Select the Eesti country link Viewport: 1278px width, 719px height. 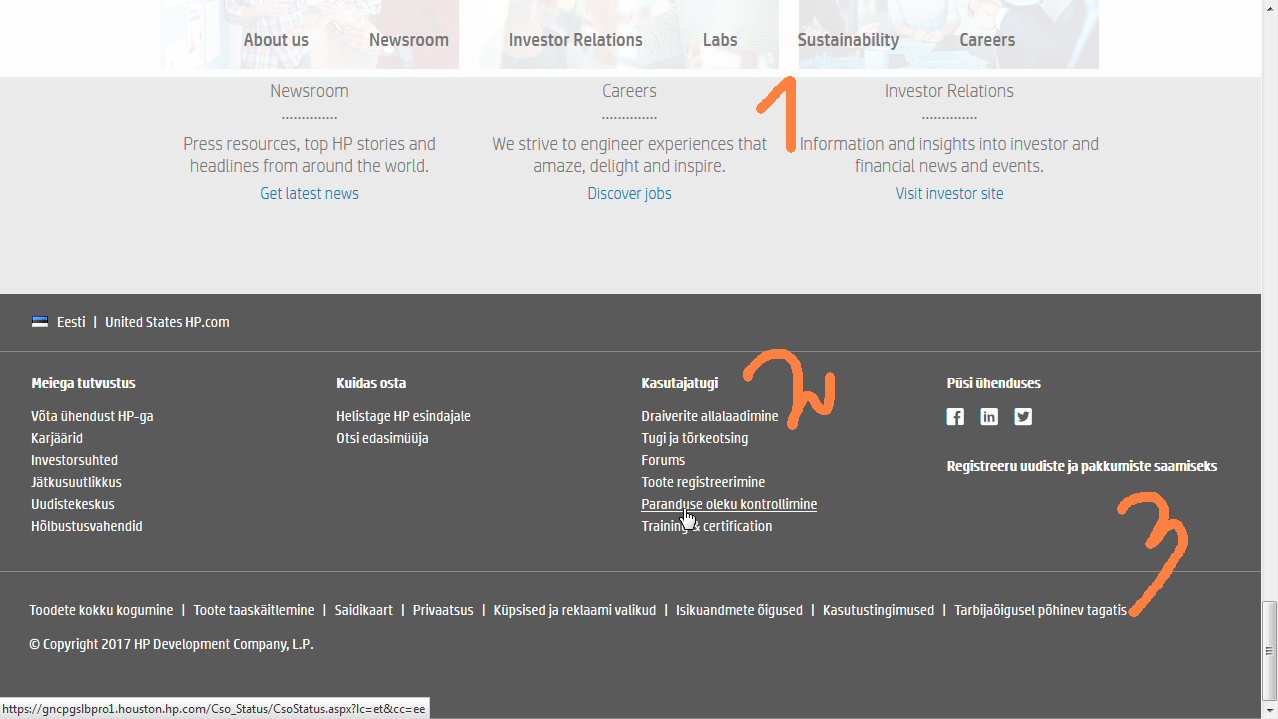point(71,322)
